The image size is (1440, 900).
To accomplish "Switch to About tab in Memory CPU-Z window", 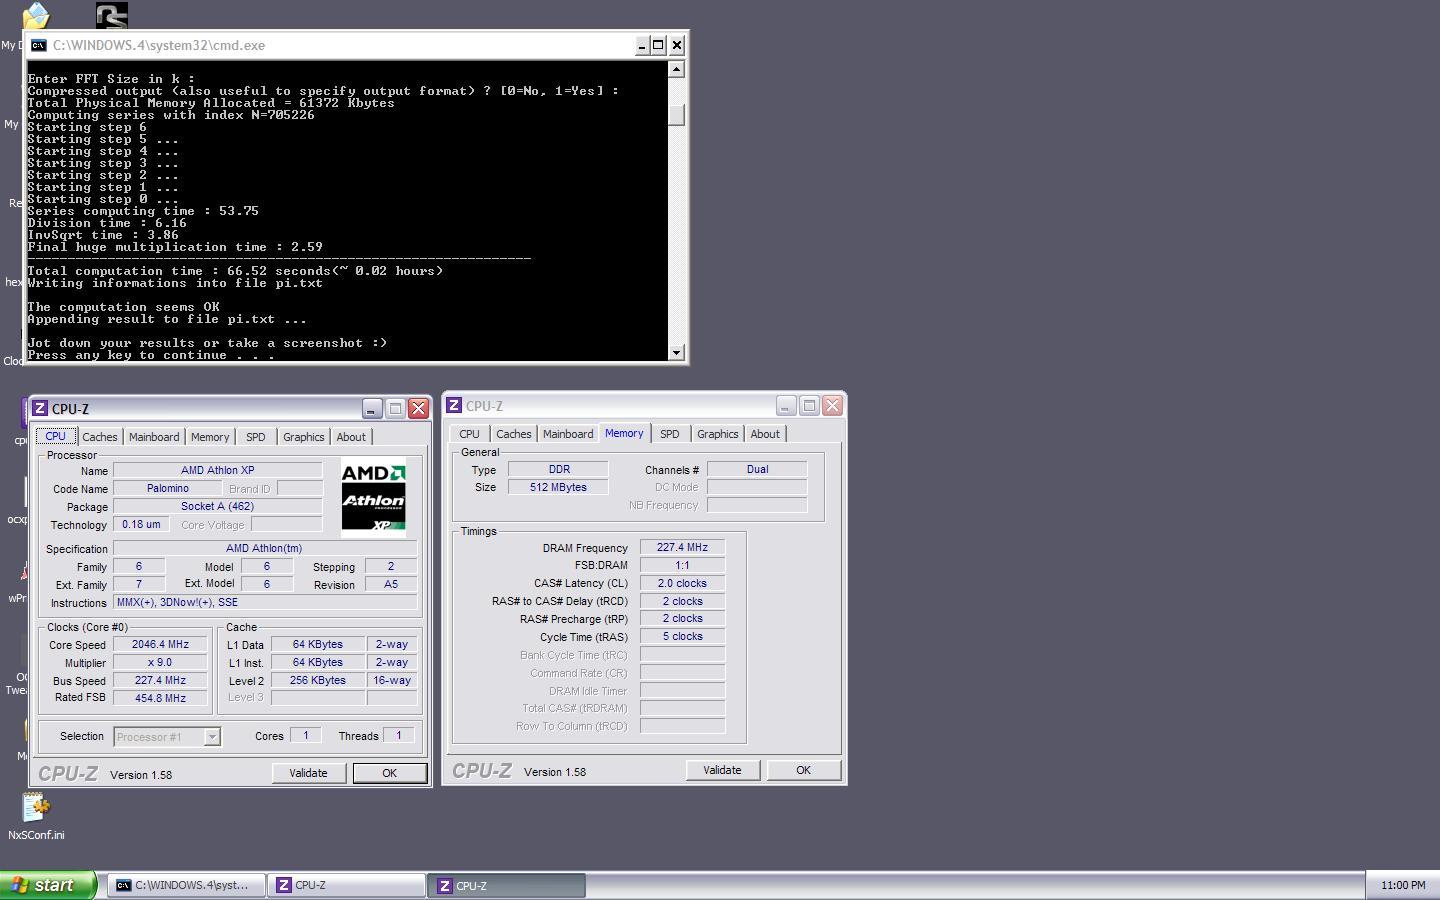I will point(765,434).
